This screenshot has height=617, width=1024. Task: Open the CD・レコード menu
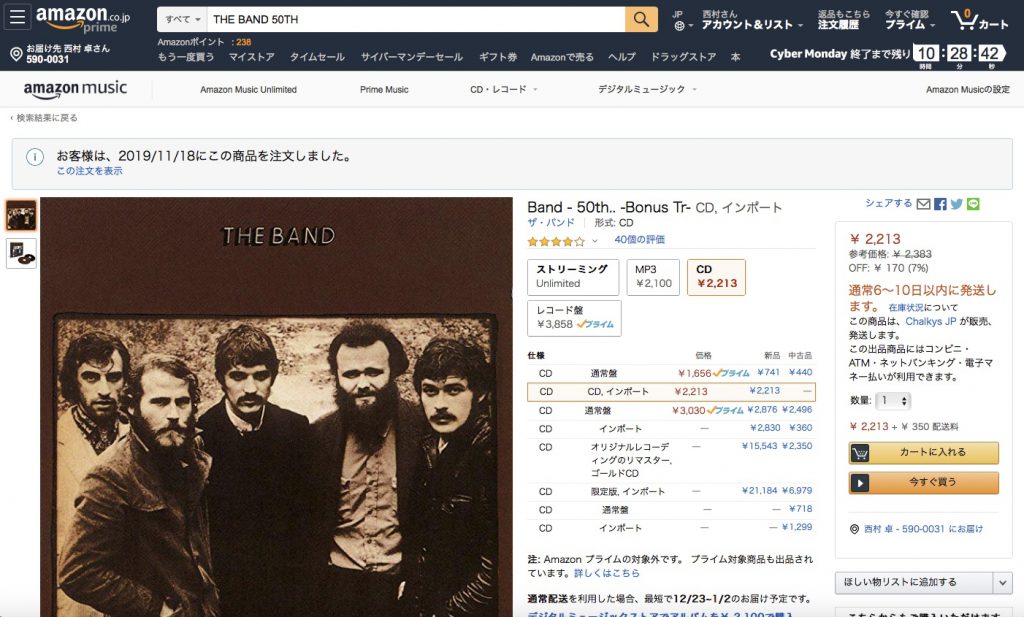coord(504,89)
